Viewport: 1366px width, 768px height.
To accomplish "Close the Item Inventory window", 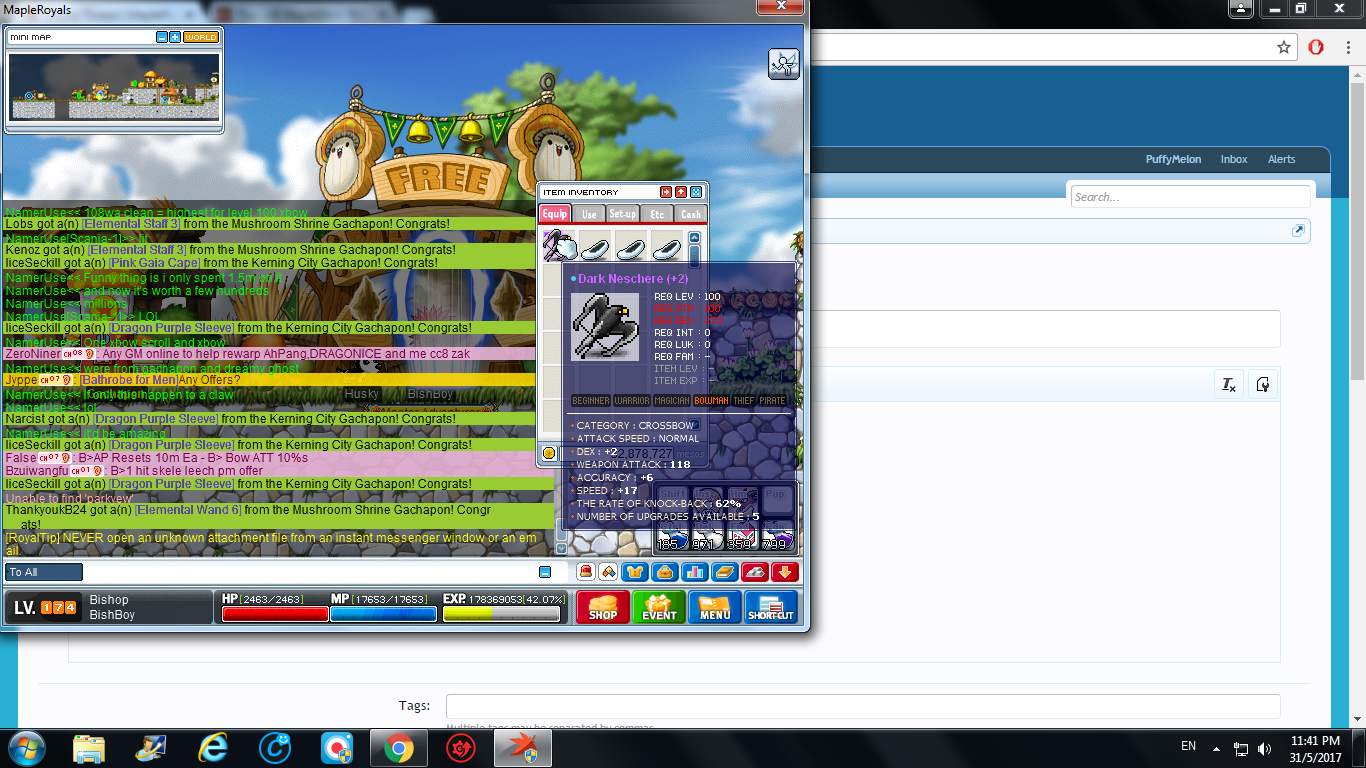I will (x=696, y=192).
